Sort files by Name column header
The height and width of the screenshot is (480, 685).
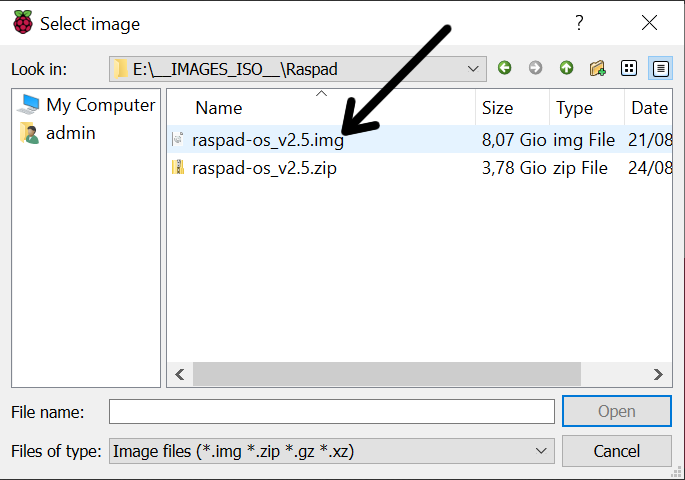(x=321, y=107)
